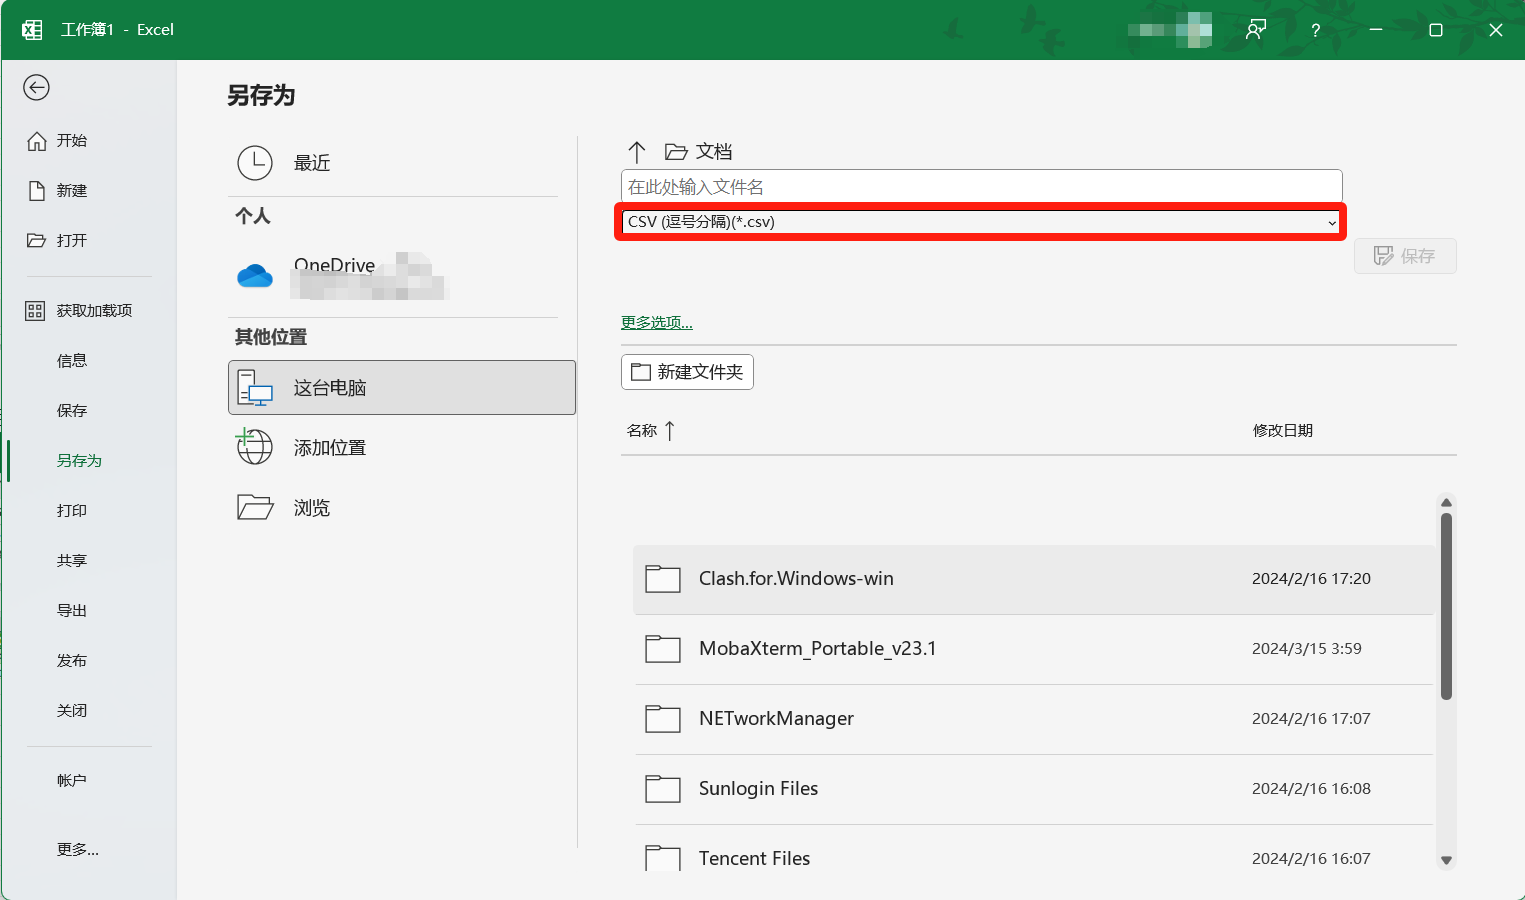Sort the file list by the Name column header
This screenshot has width=1525, height=900.
[x=642, y=431]
